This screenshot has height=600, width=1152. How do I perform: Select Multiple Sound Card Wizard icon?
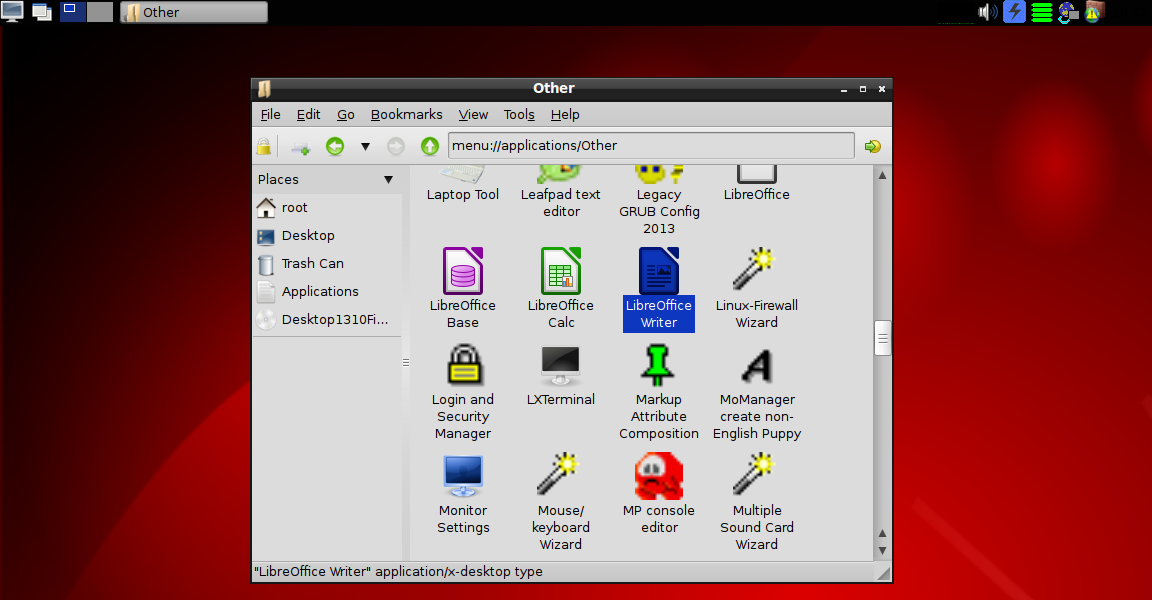coord(755,474)
